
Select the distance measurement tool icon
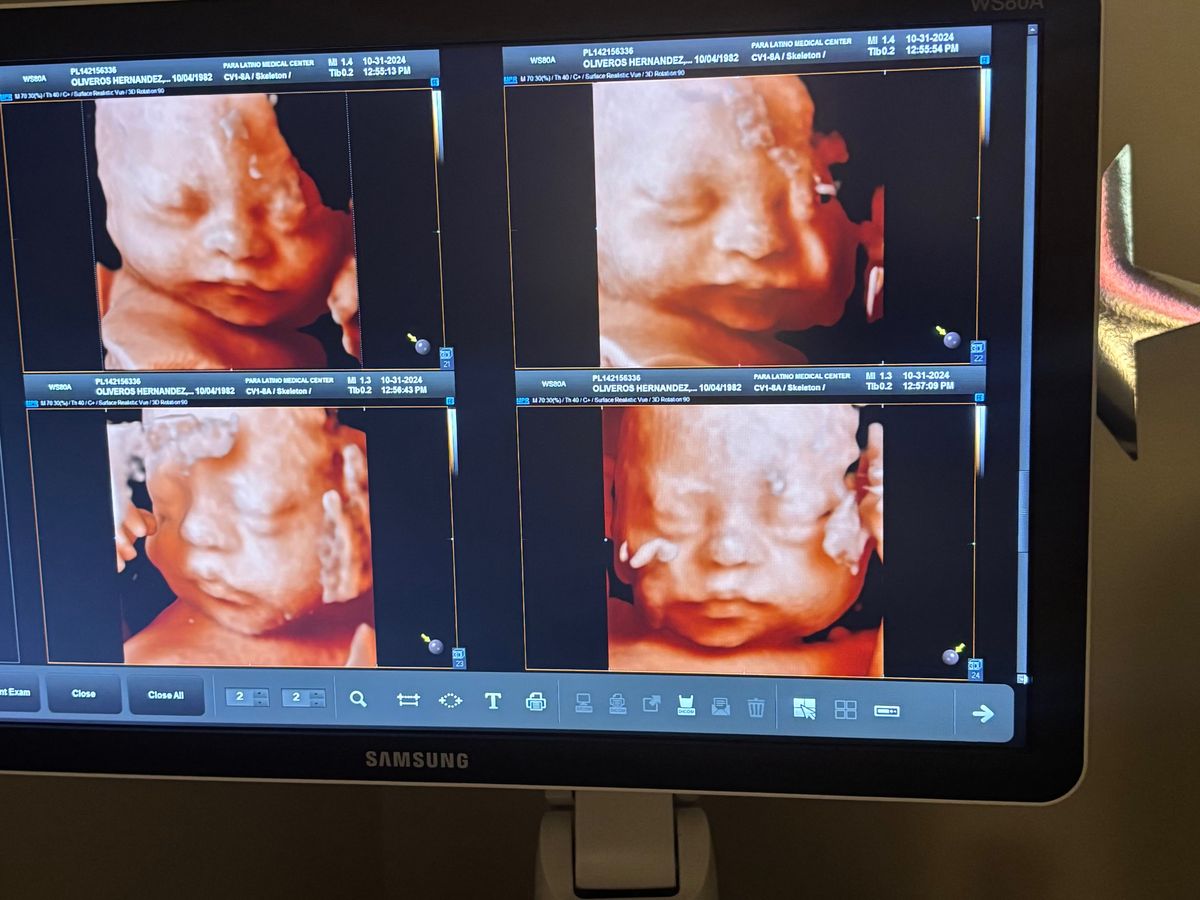408,700
